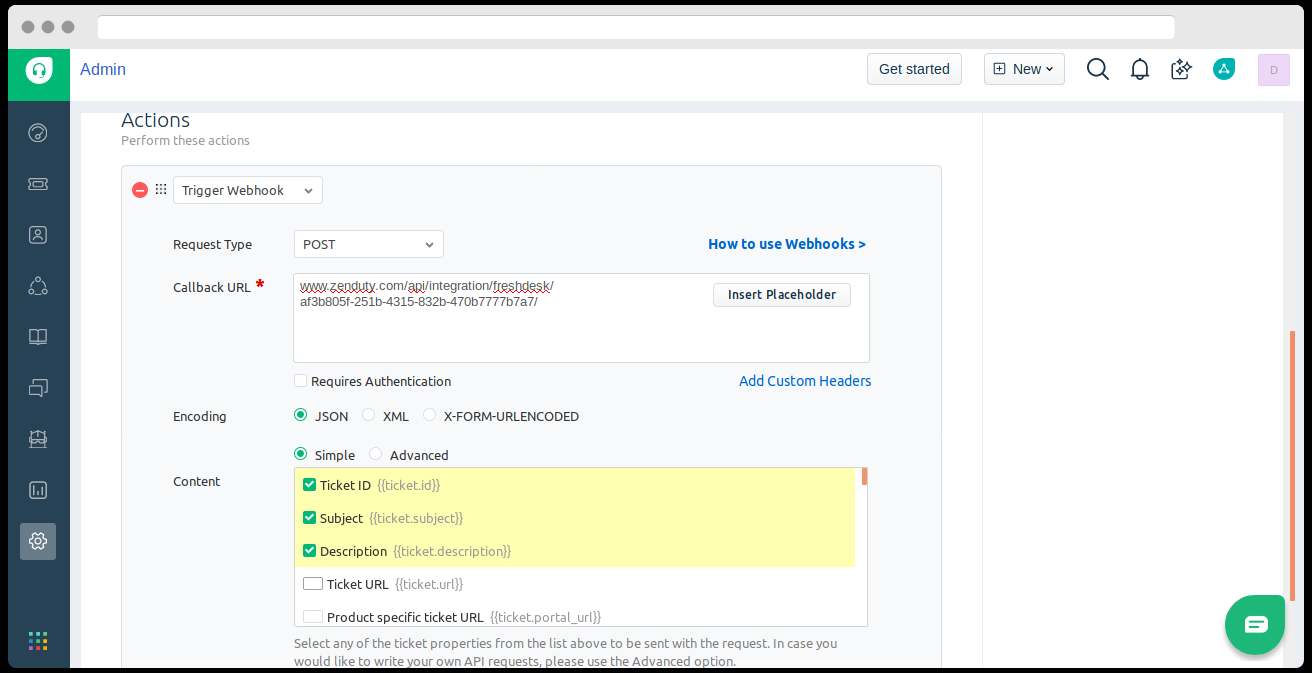Uncheck the Subject checkbox
The width and height of the screenshot is (1312, 673).
[309, 518]
